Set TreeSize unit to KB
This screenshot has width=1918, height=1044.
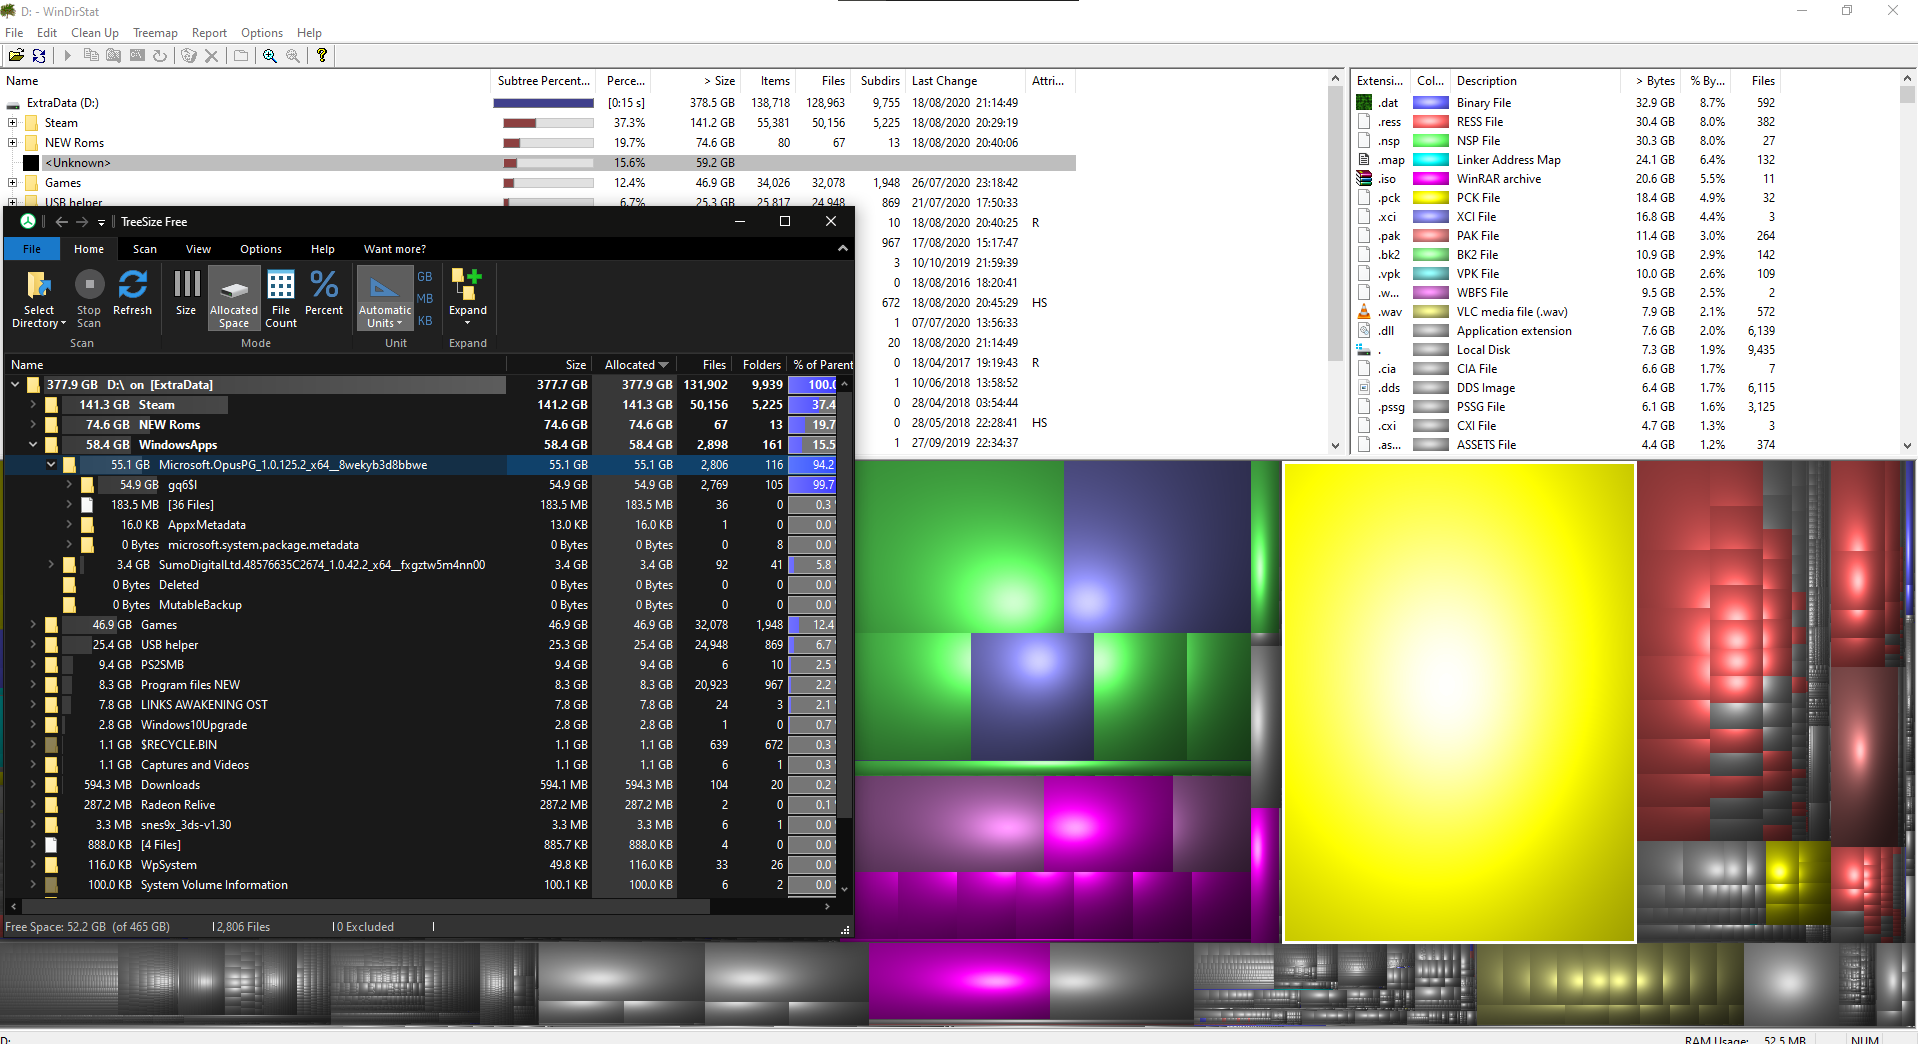pyautogui.click(x=425, y=321)
